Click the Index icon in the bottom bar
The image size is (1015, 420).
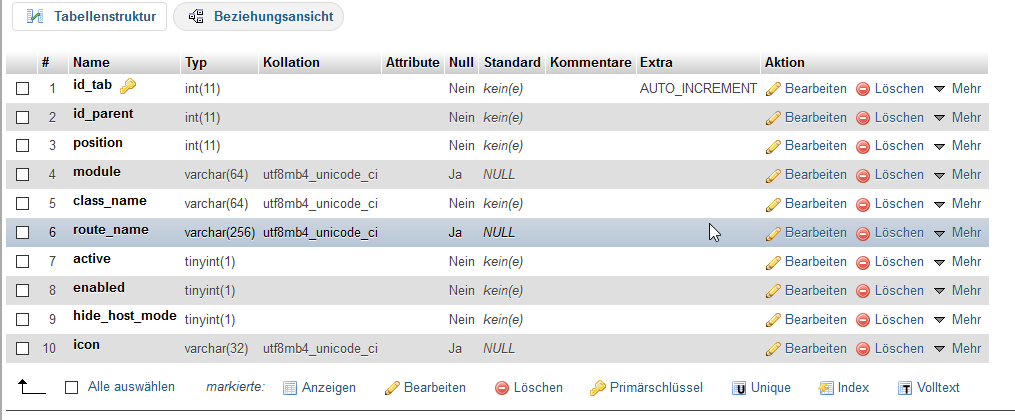(x=826, y=388)
